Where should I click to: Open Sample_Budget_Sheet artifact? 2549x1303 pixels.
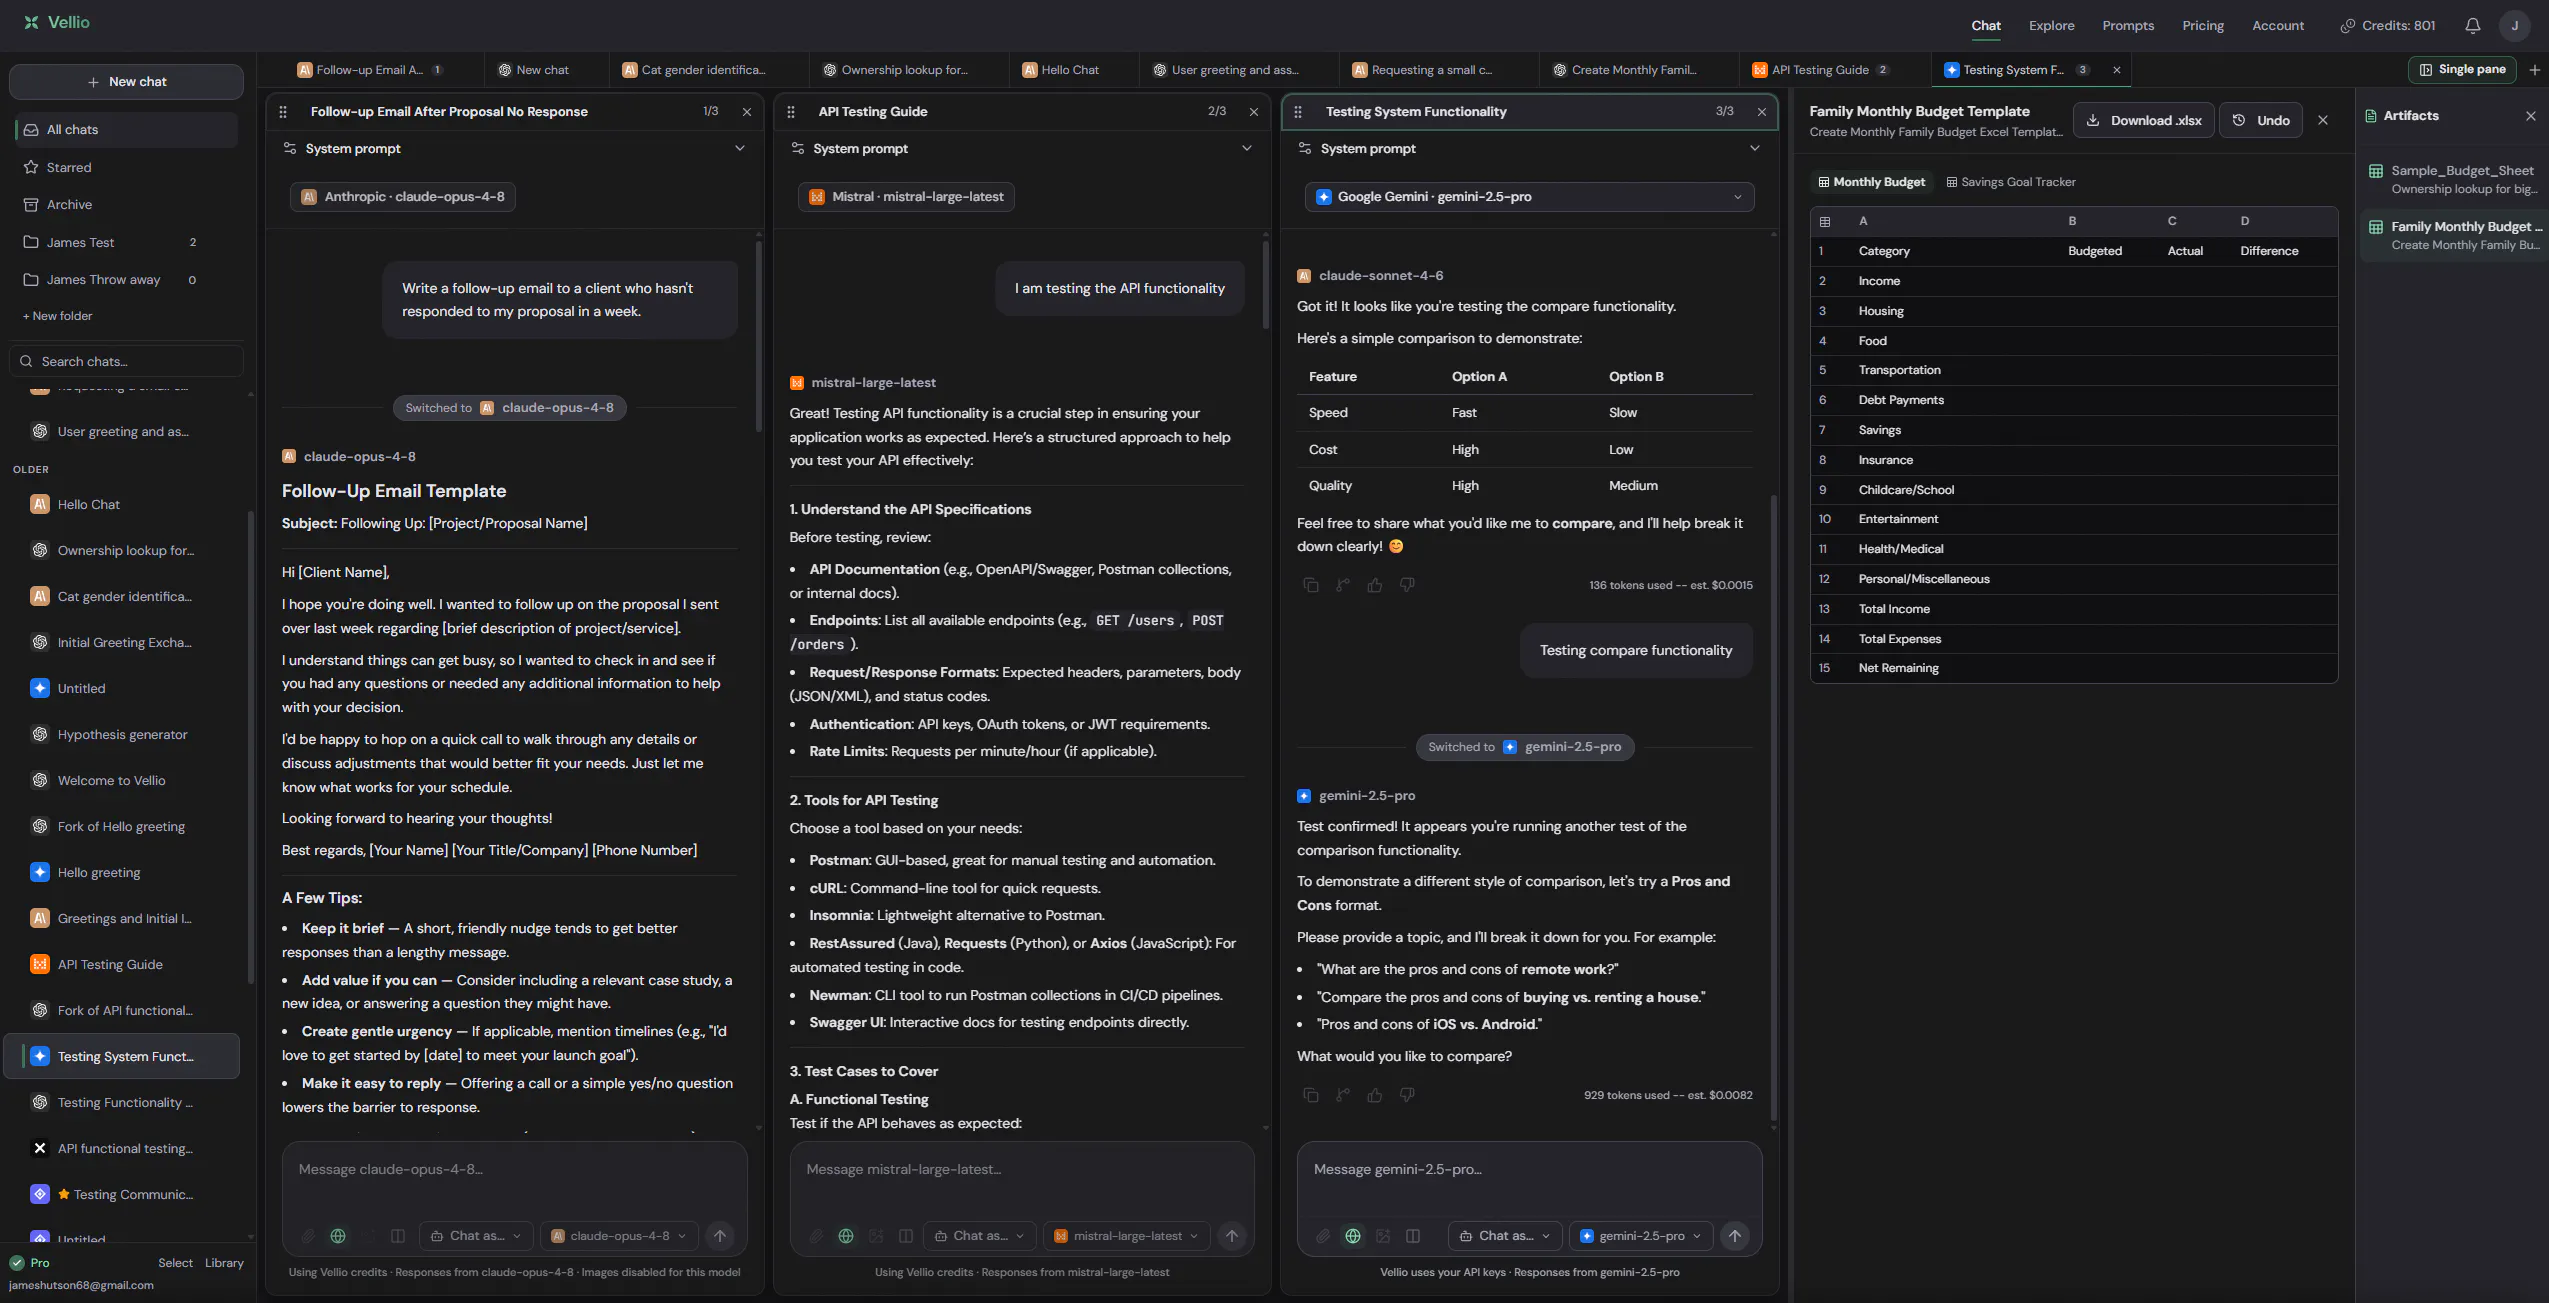pyautogui.click(x=2454, y=180)
